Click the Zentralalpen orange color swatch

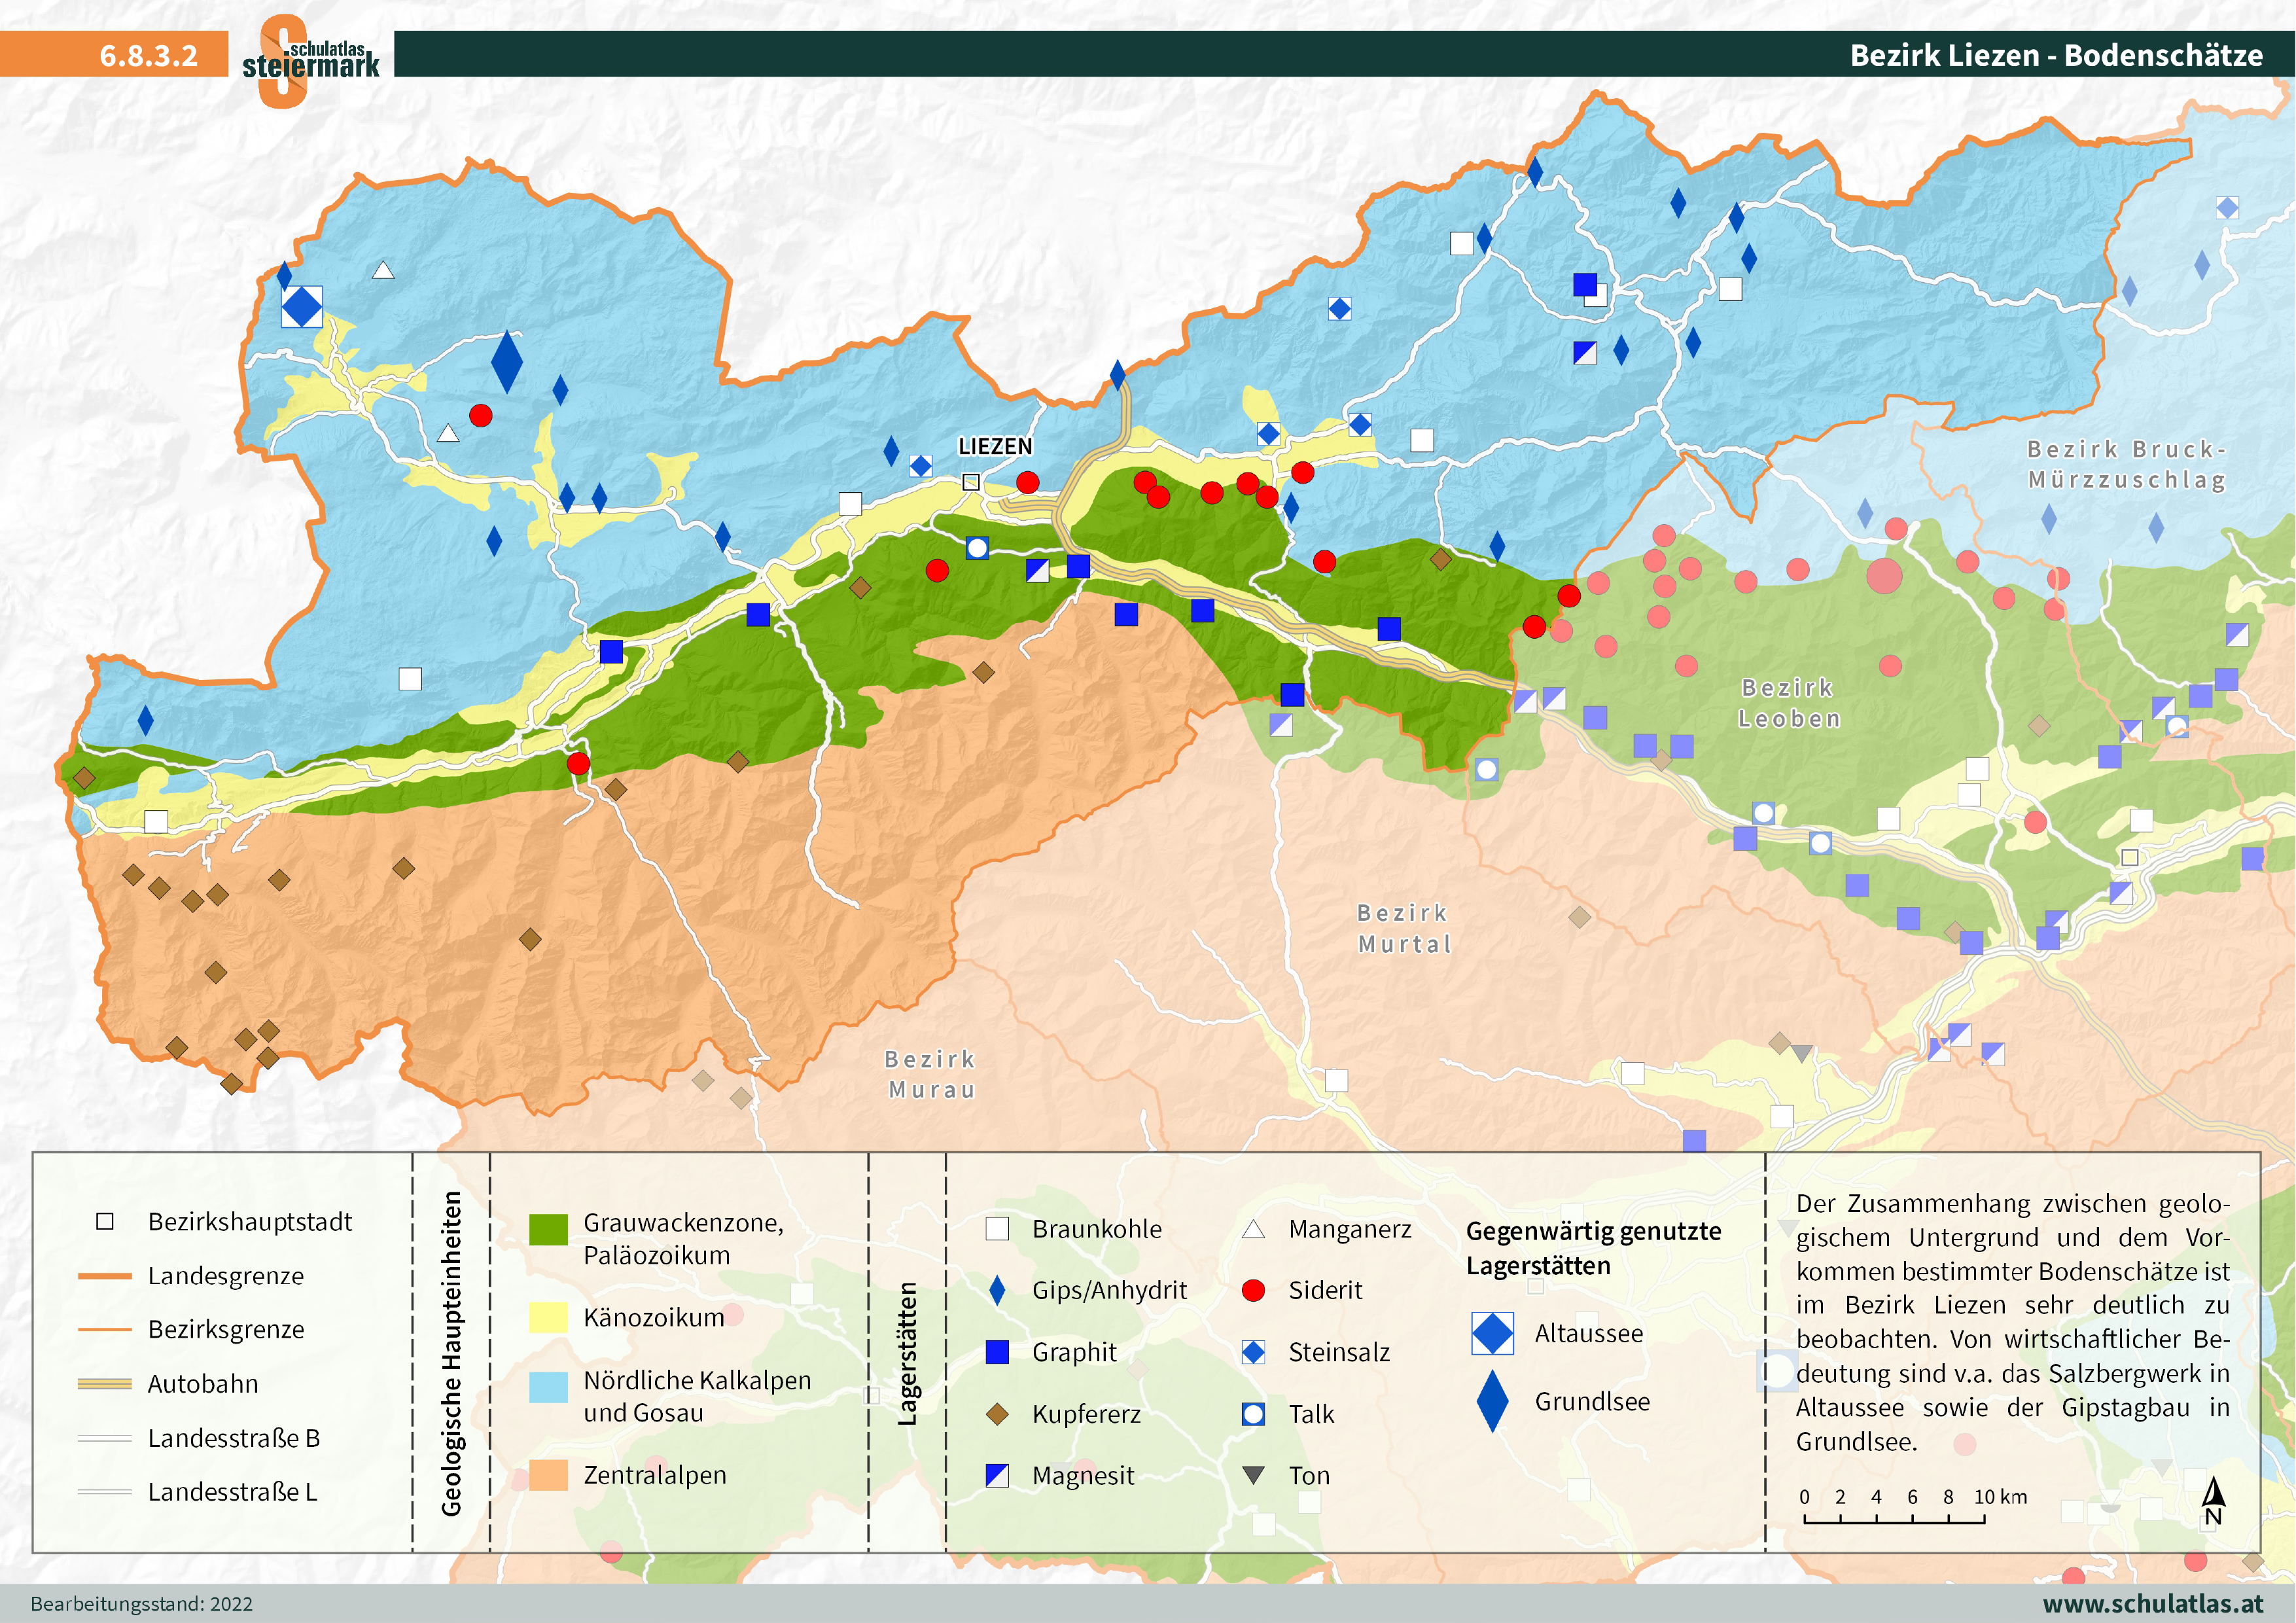[x=548, y=1475]
